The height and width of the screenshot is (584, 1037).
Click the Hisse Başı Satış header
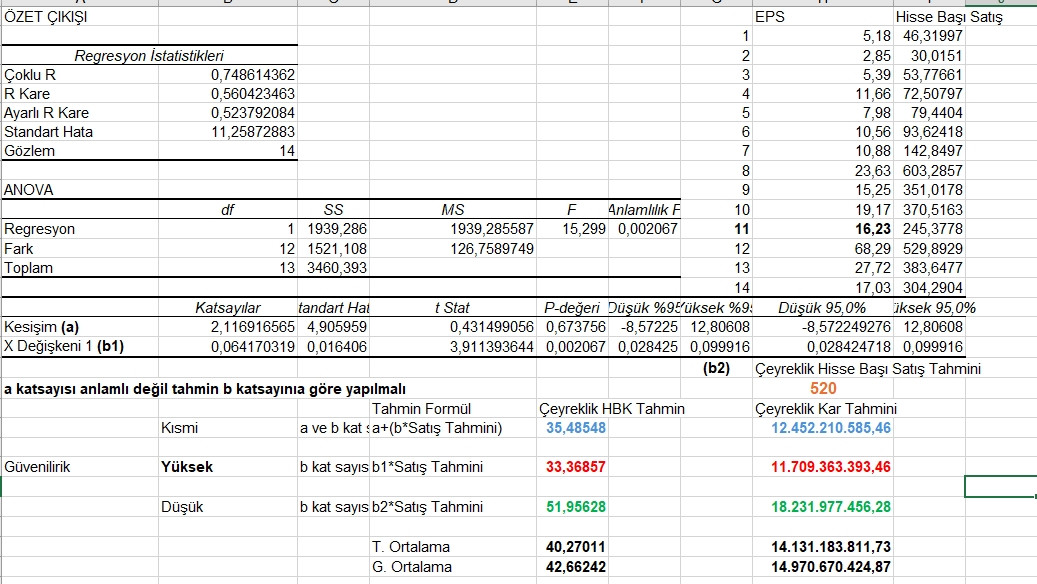(x=949, y=17)
